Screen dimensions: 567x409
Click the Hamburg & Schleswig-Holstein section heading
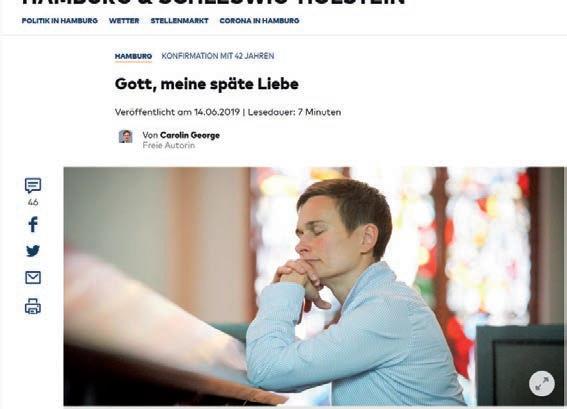click(x=214, y=2)
